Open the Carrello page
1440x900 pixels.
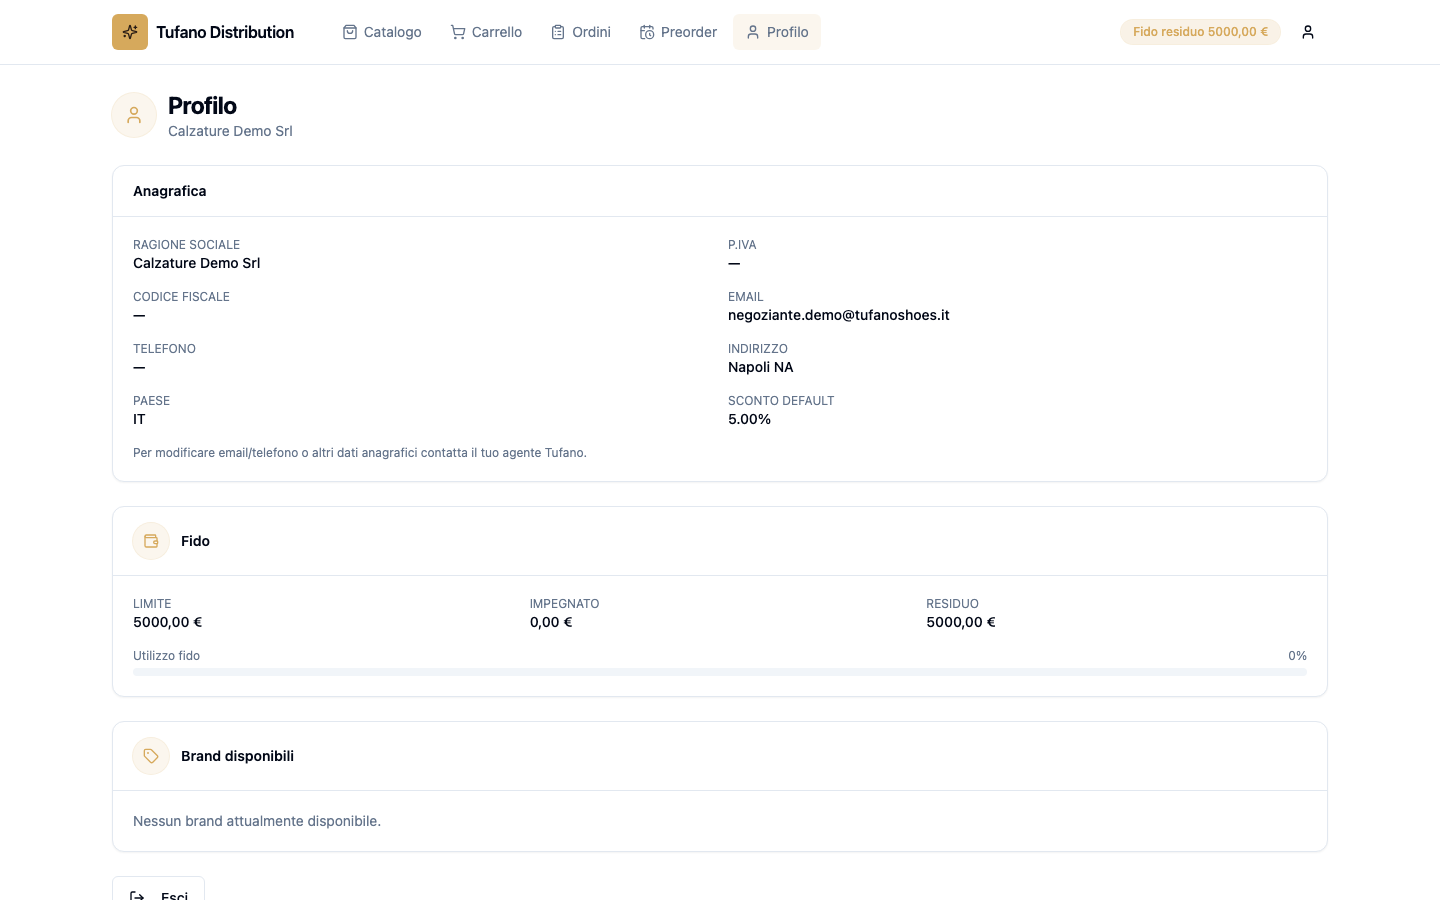pyautogui.click(x=486, y=32)
